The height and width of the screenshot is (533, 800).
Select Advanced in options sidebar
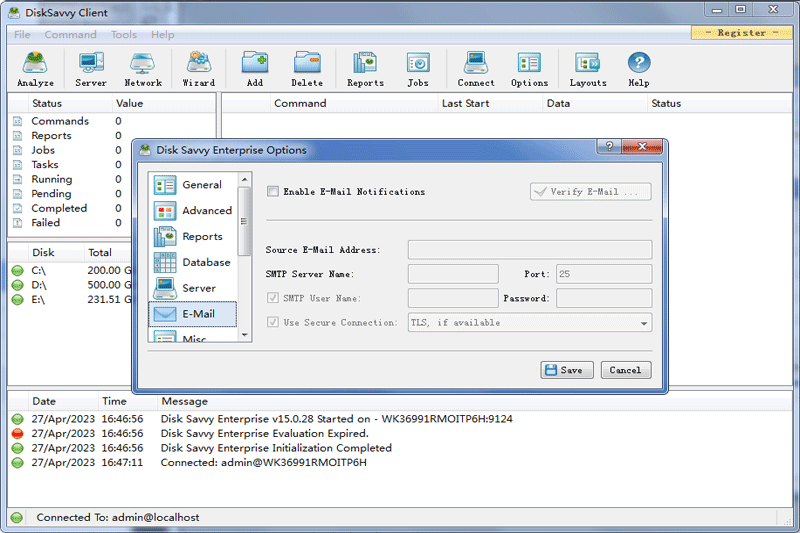[x=192, y=211]
